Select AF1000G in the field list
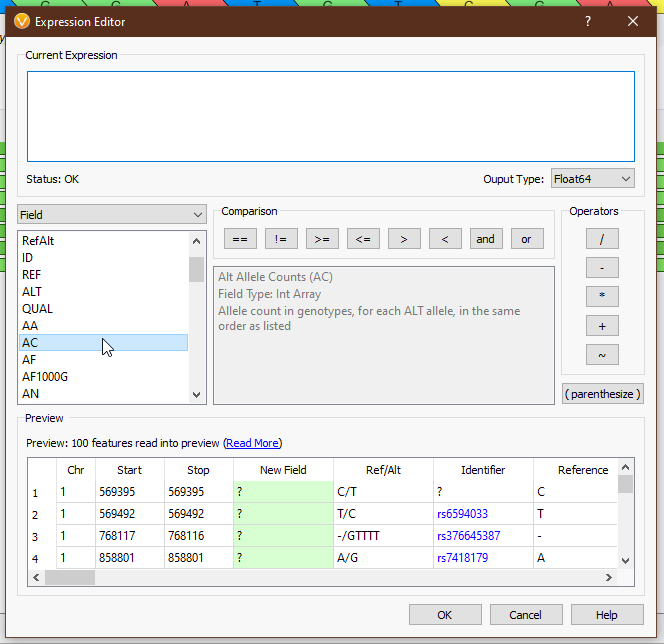Image resolution: width=664 pixels, height=644 pixels. pyautogui.click(x=103, y=376)
